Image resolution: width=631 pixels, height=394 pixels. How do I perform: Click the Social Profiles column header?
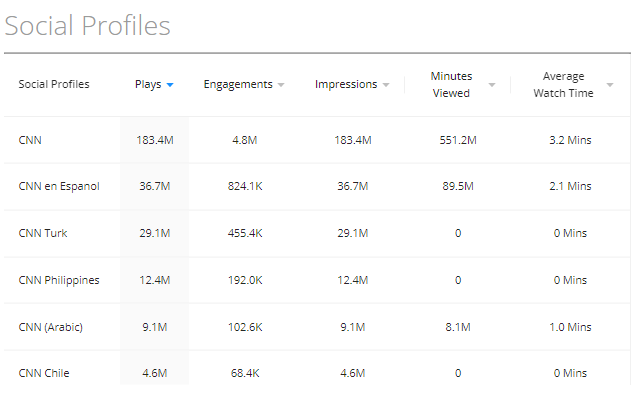[54, 84]
